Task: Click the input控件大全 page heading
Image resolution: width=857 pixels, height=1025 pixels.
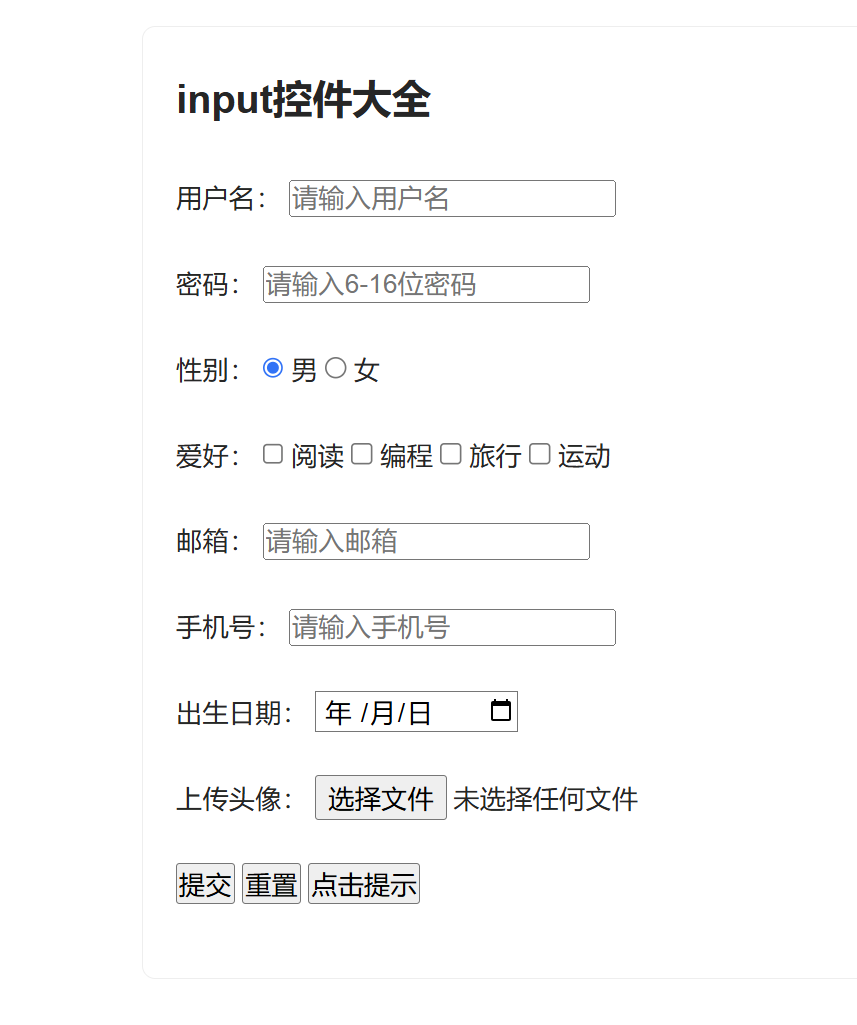Action: 303,101
